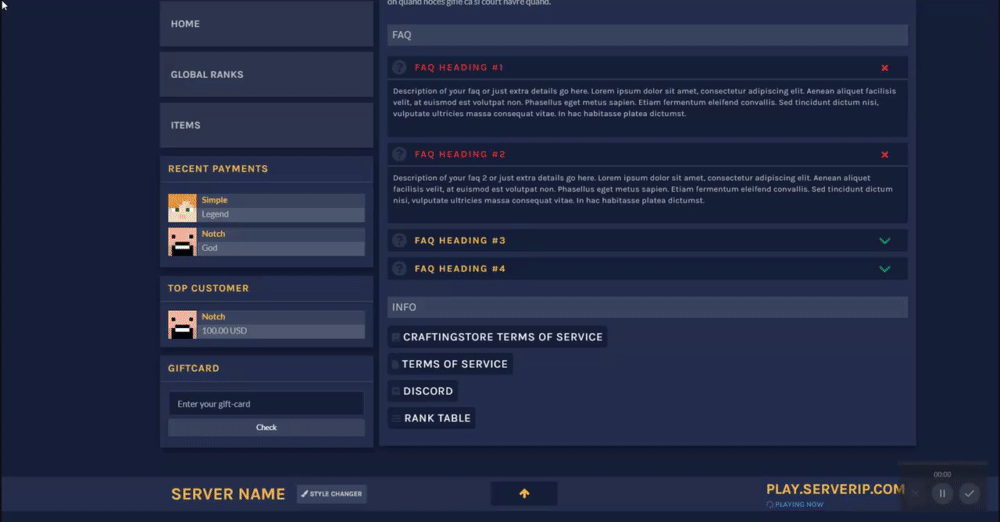Click question mark icon of FAQ Heading #4
1000x522 pixels.
[399, 268]
